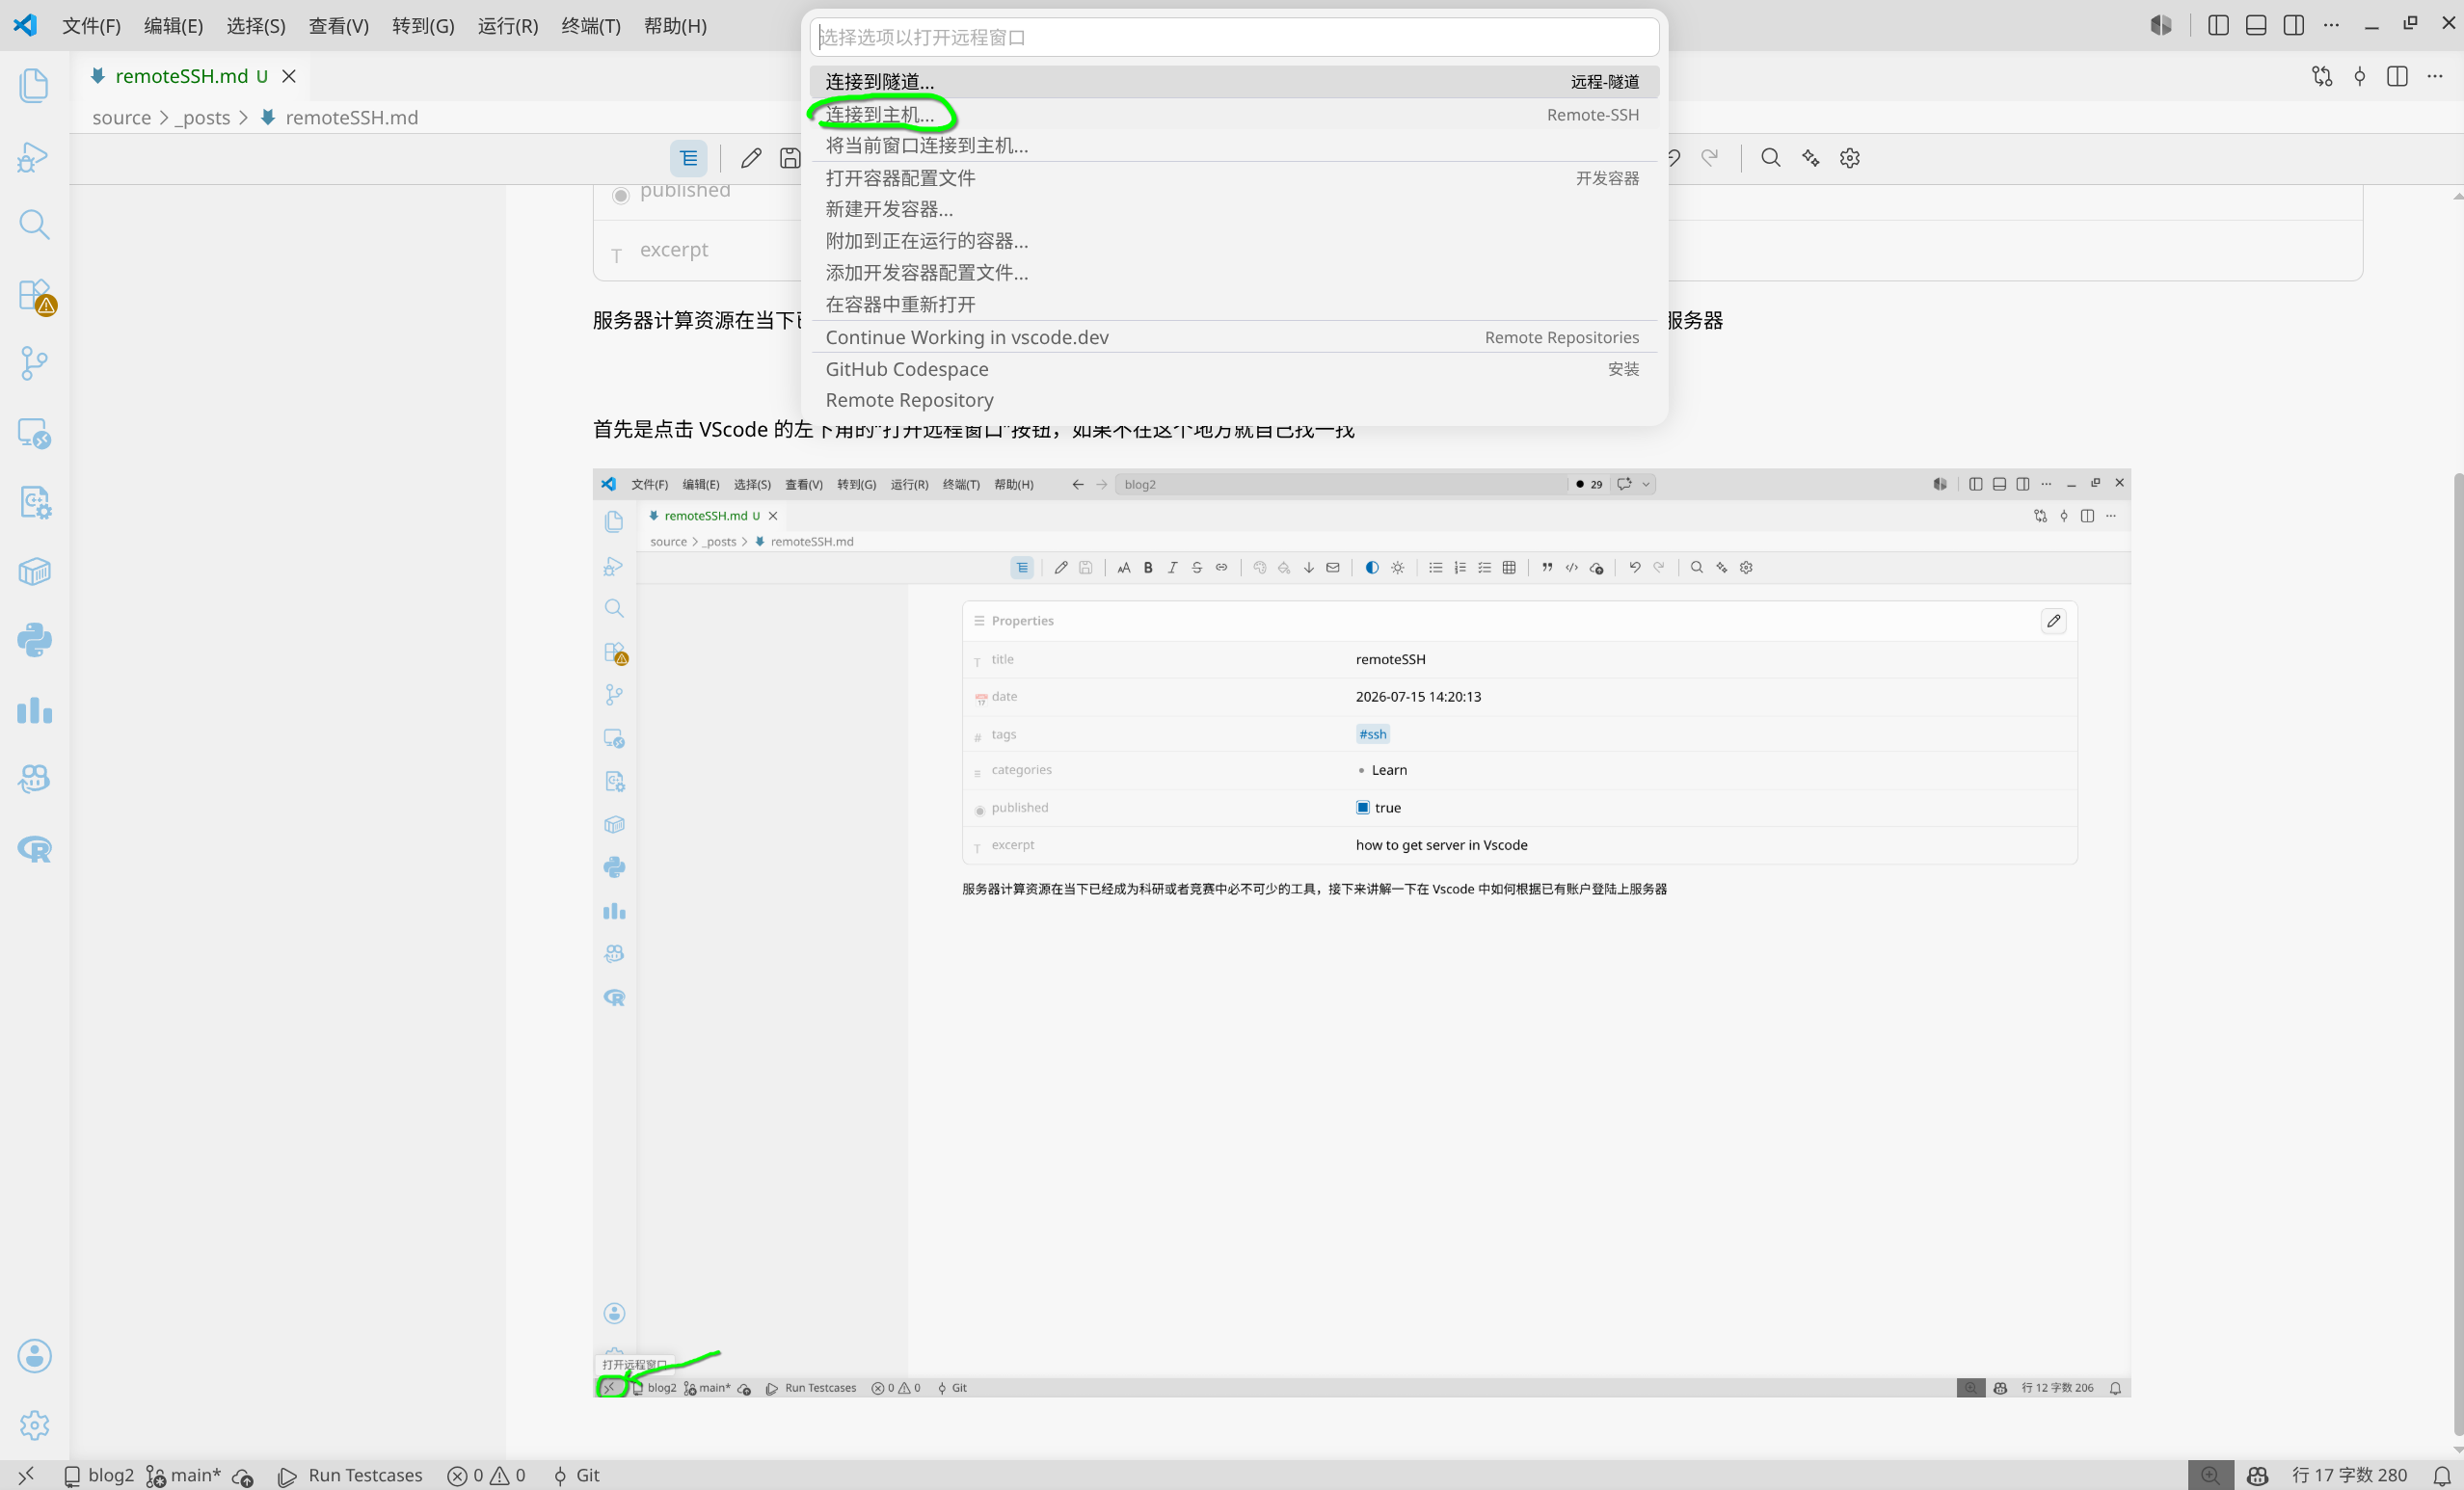Viewport: 2464px width, 1490px height.
Task: Expand the _posts breadcrumb folder
Action: click(203, 117)
